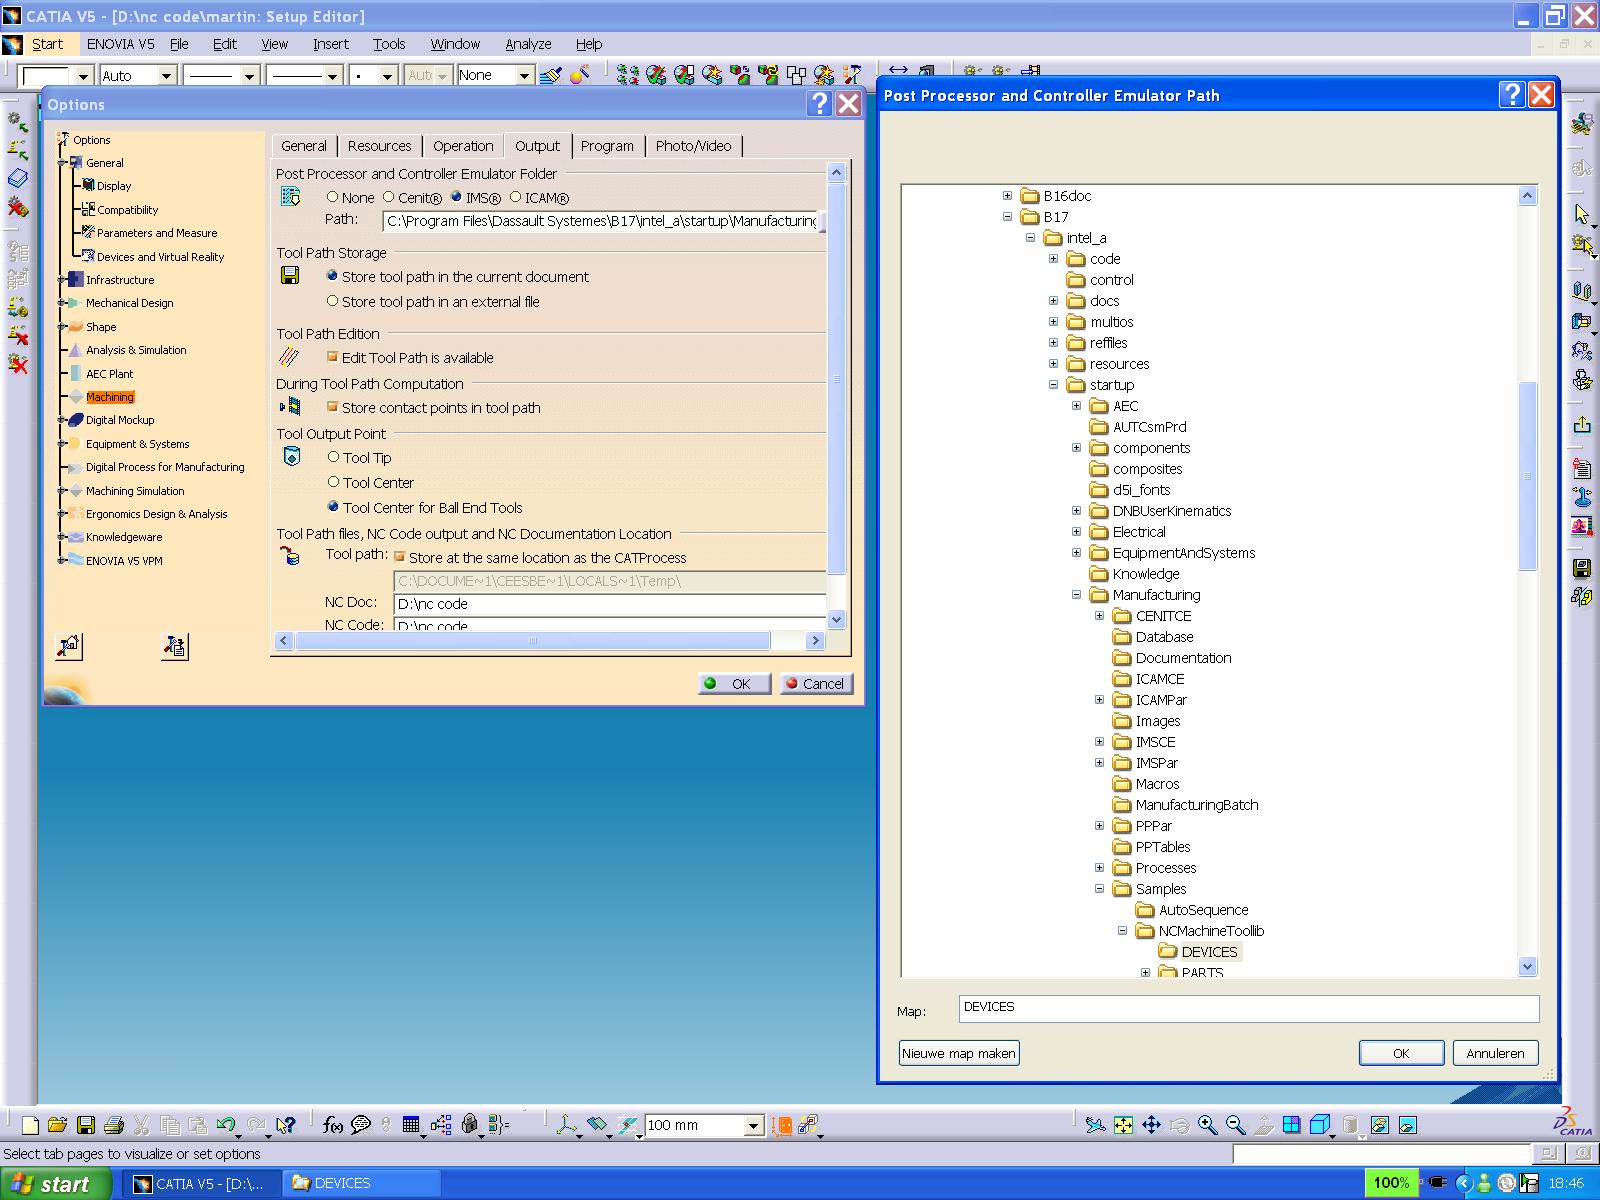Select the Tool Tip output point radio
Screen dimensions: 1600x1200
coord(334,457)
